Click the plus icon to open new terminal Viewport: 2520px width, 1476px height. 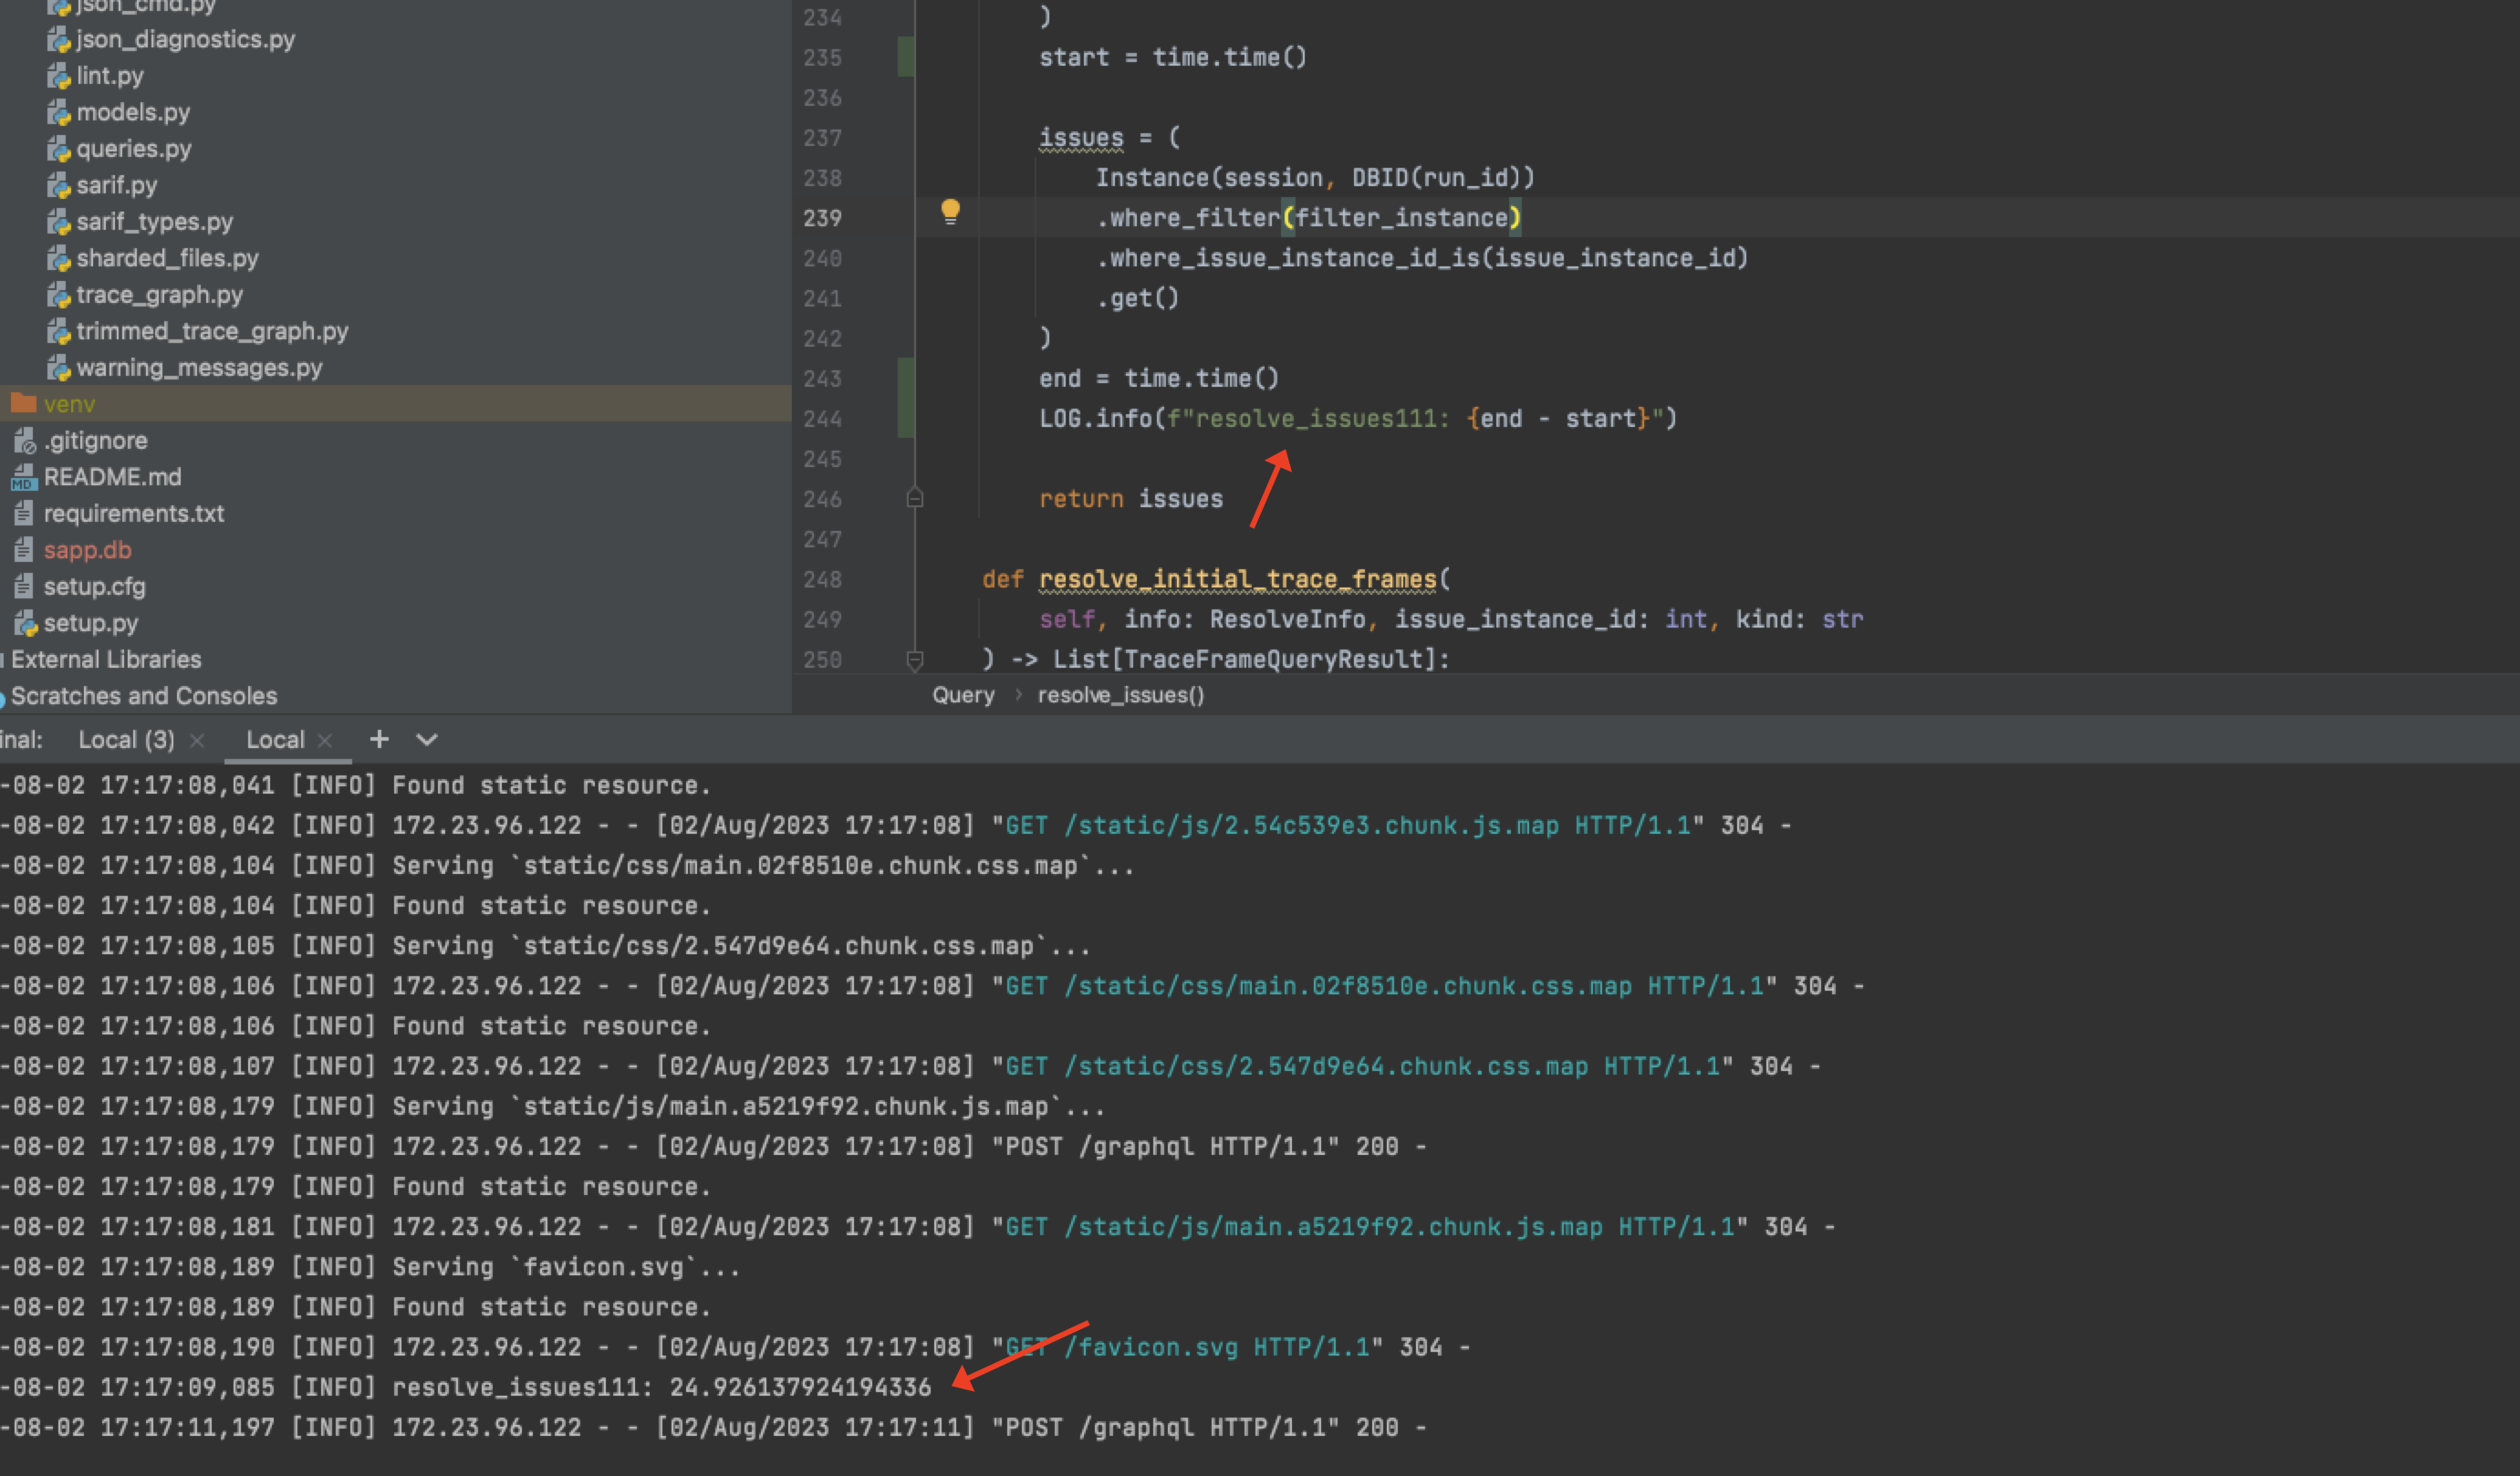point(379,740)
